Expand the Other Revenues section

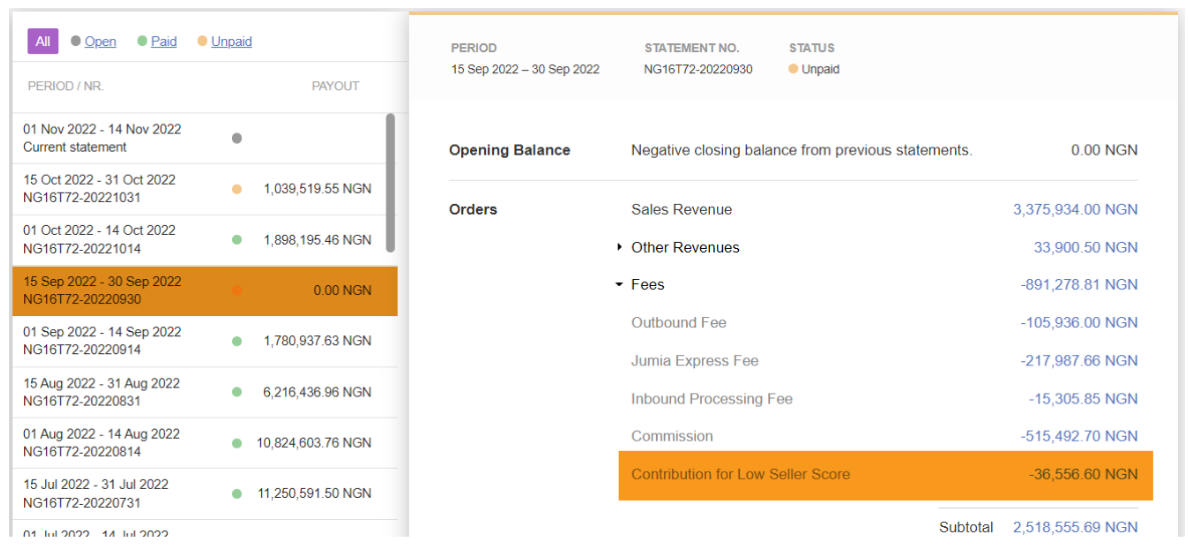[x=684, y=248]
